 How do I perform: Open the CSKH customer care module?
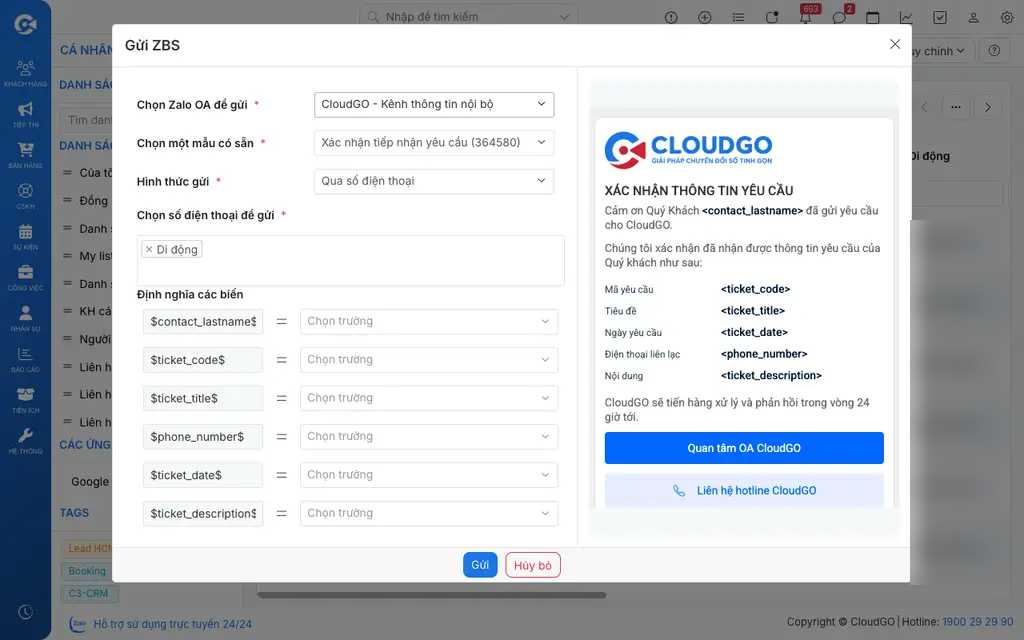tap(25, 196)
